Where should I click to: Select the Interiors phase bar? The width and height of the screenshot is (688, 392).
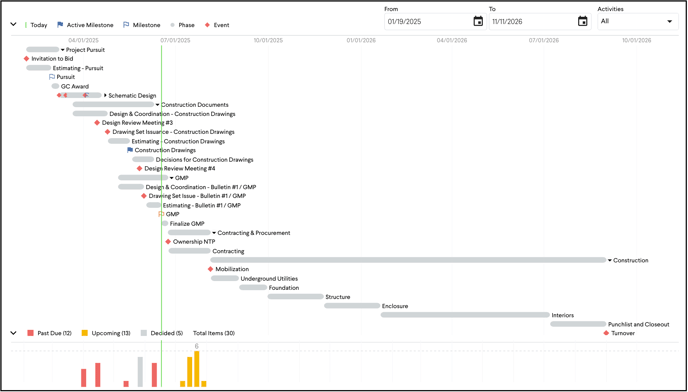[465, 315]
